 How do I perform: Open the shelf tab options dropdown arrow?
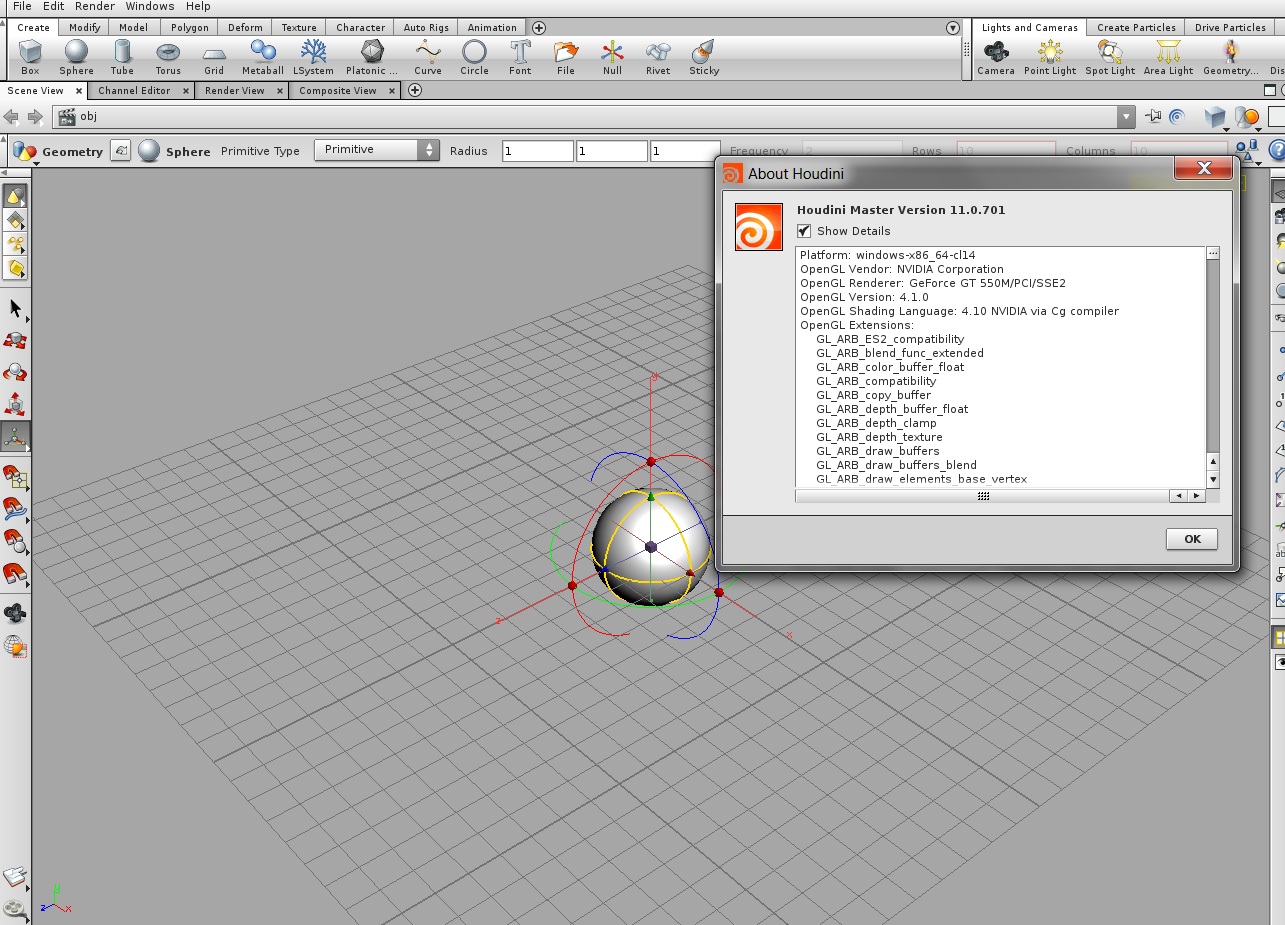point(953,28)
